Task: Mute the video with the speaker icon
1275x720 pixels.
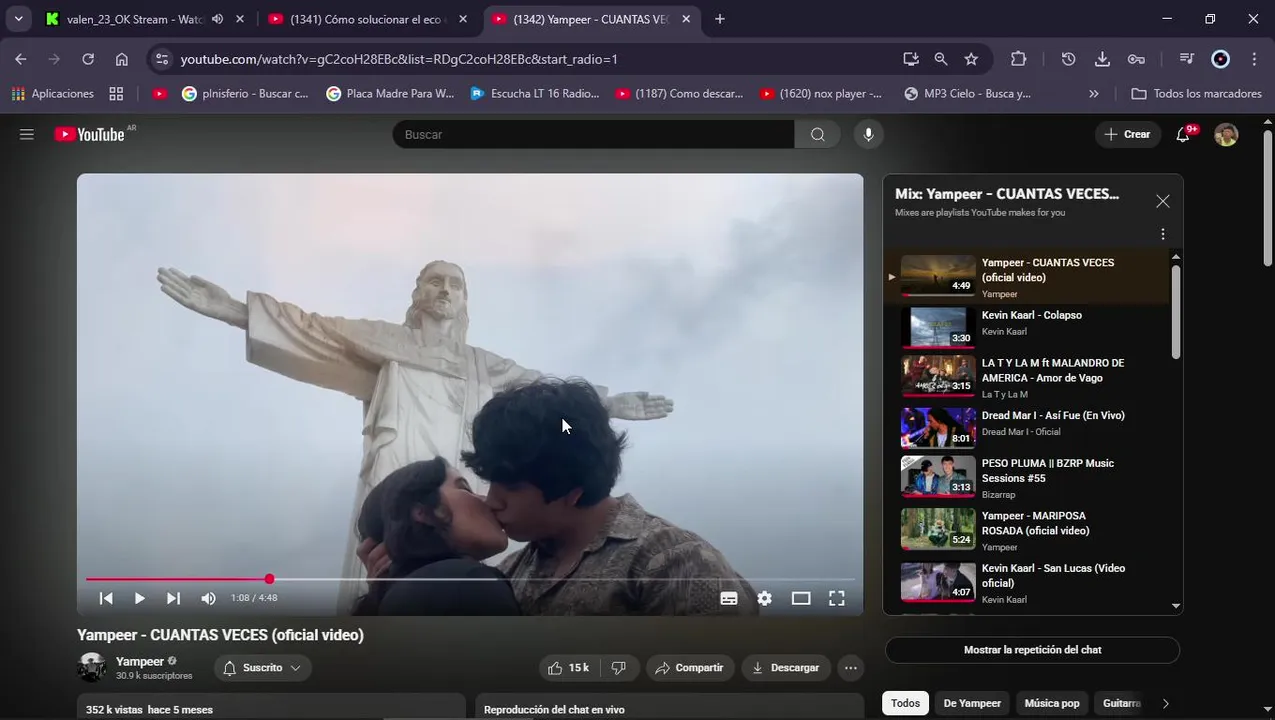Action: 208,598
